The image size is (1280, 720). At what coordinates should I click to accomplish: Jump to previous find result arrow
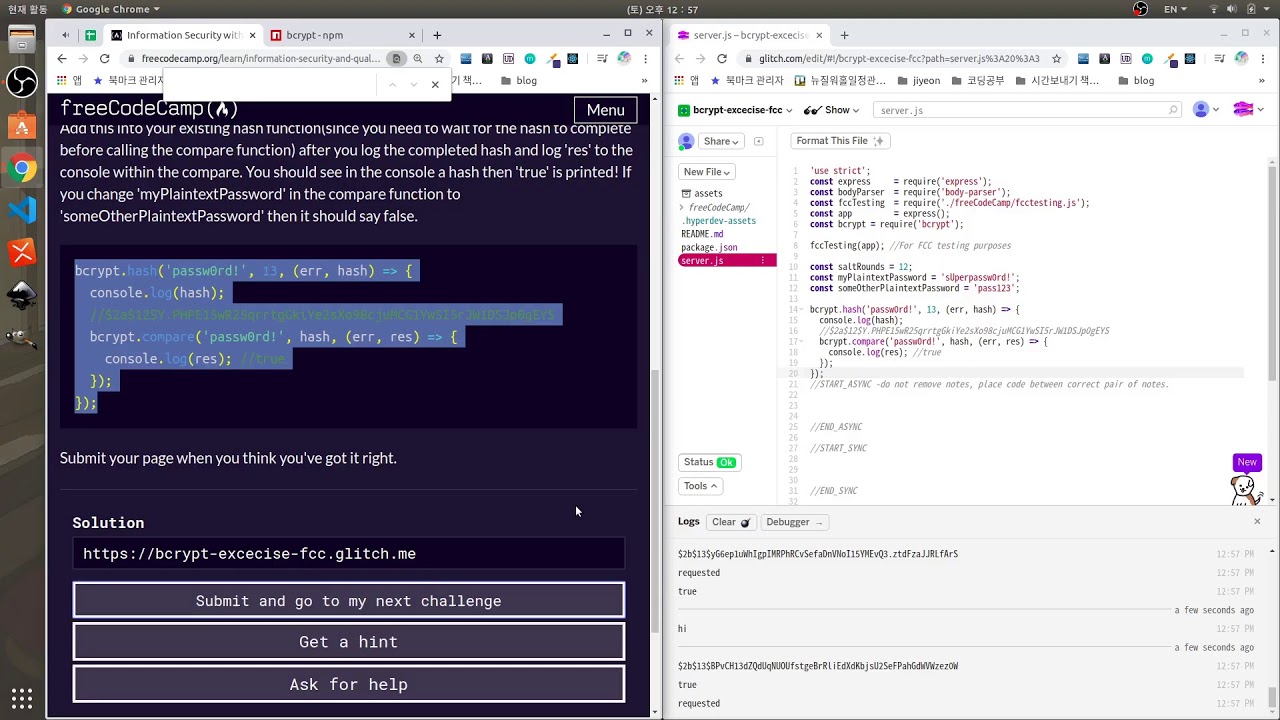tap(392, 85)
